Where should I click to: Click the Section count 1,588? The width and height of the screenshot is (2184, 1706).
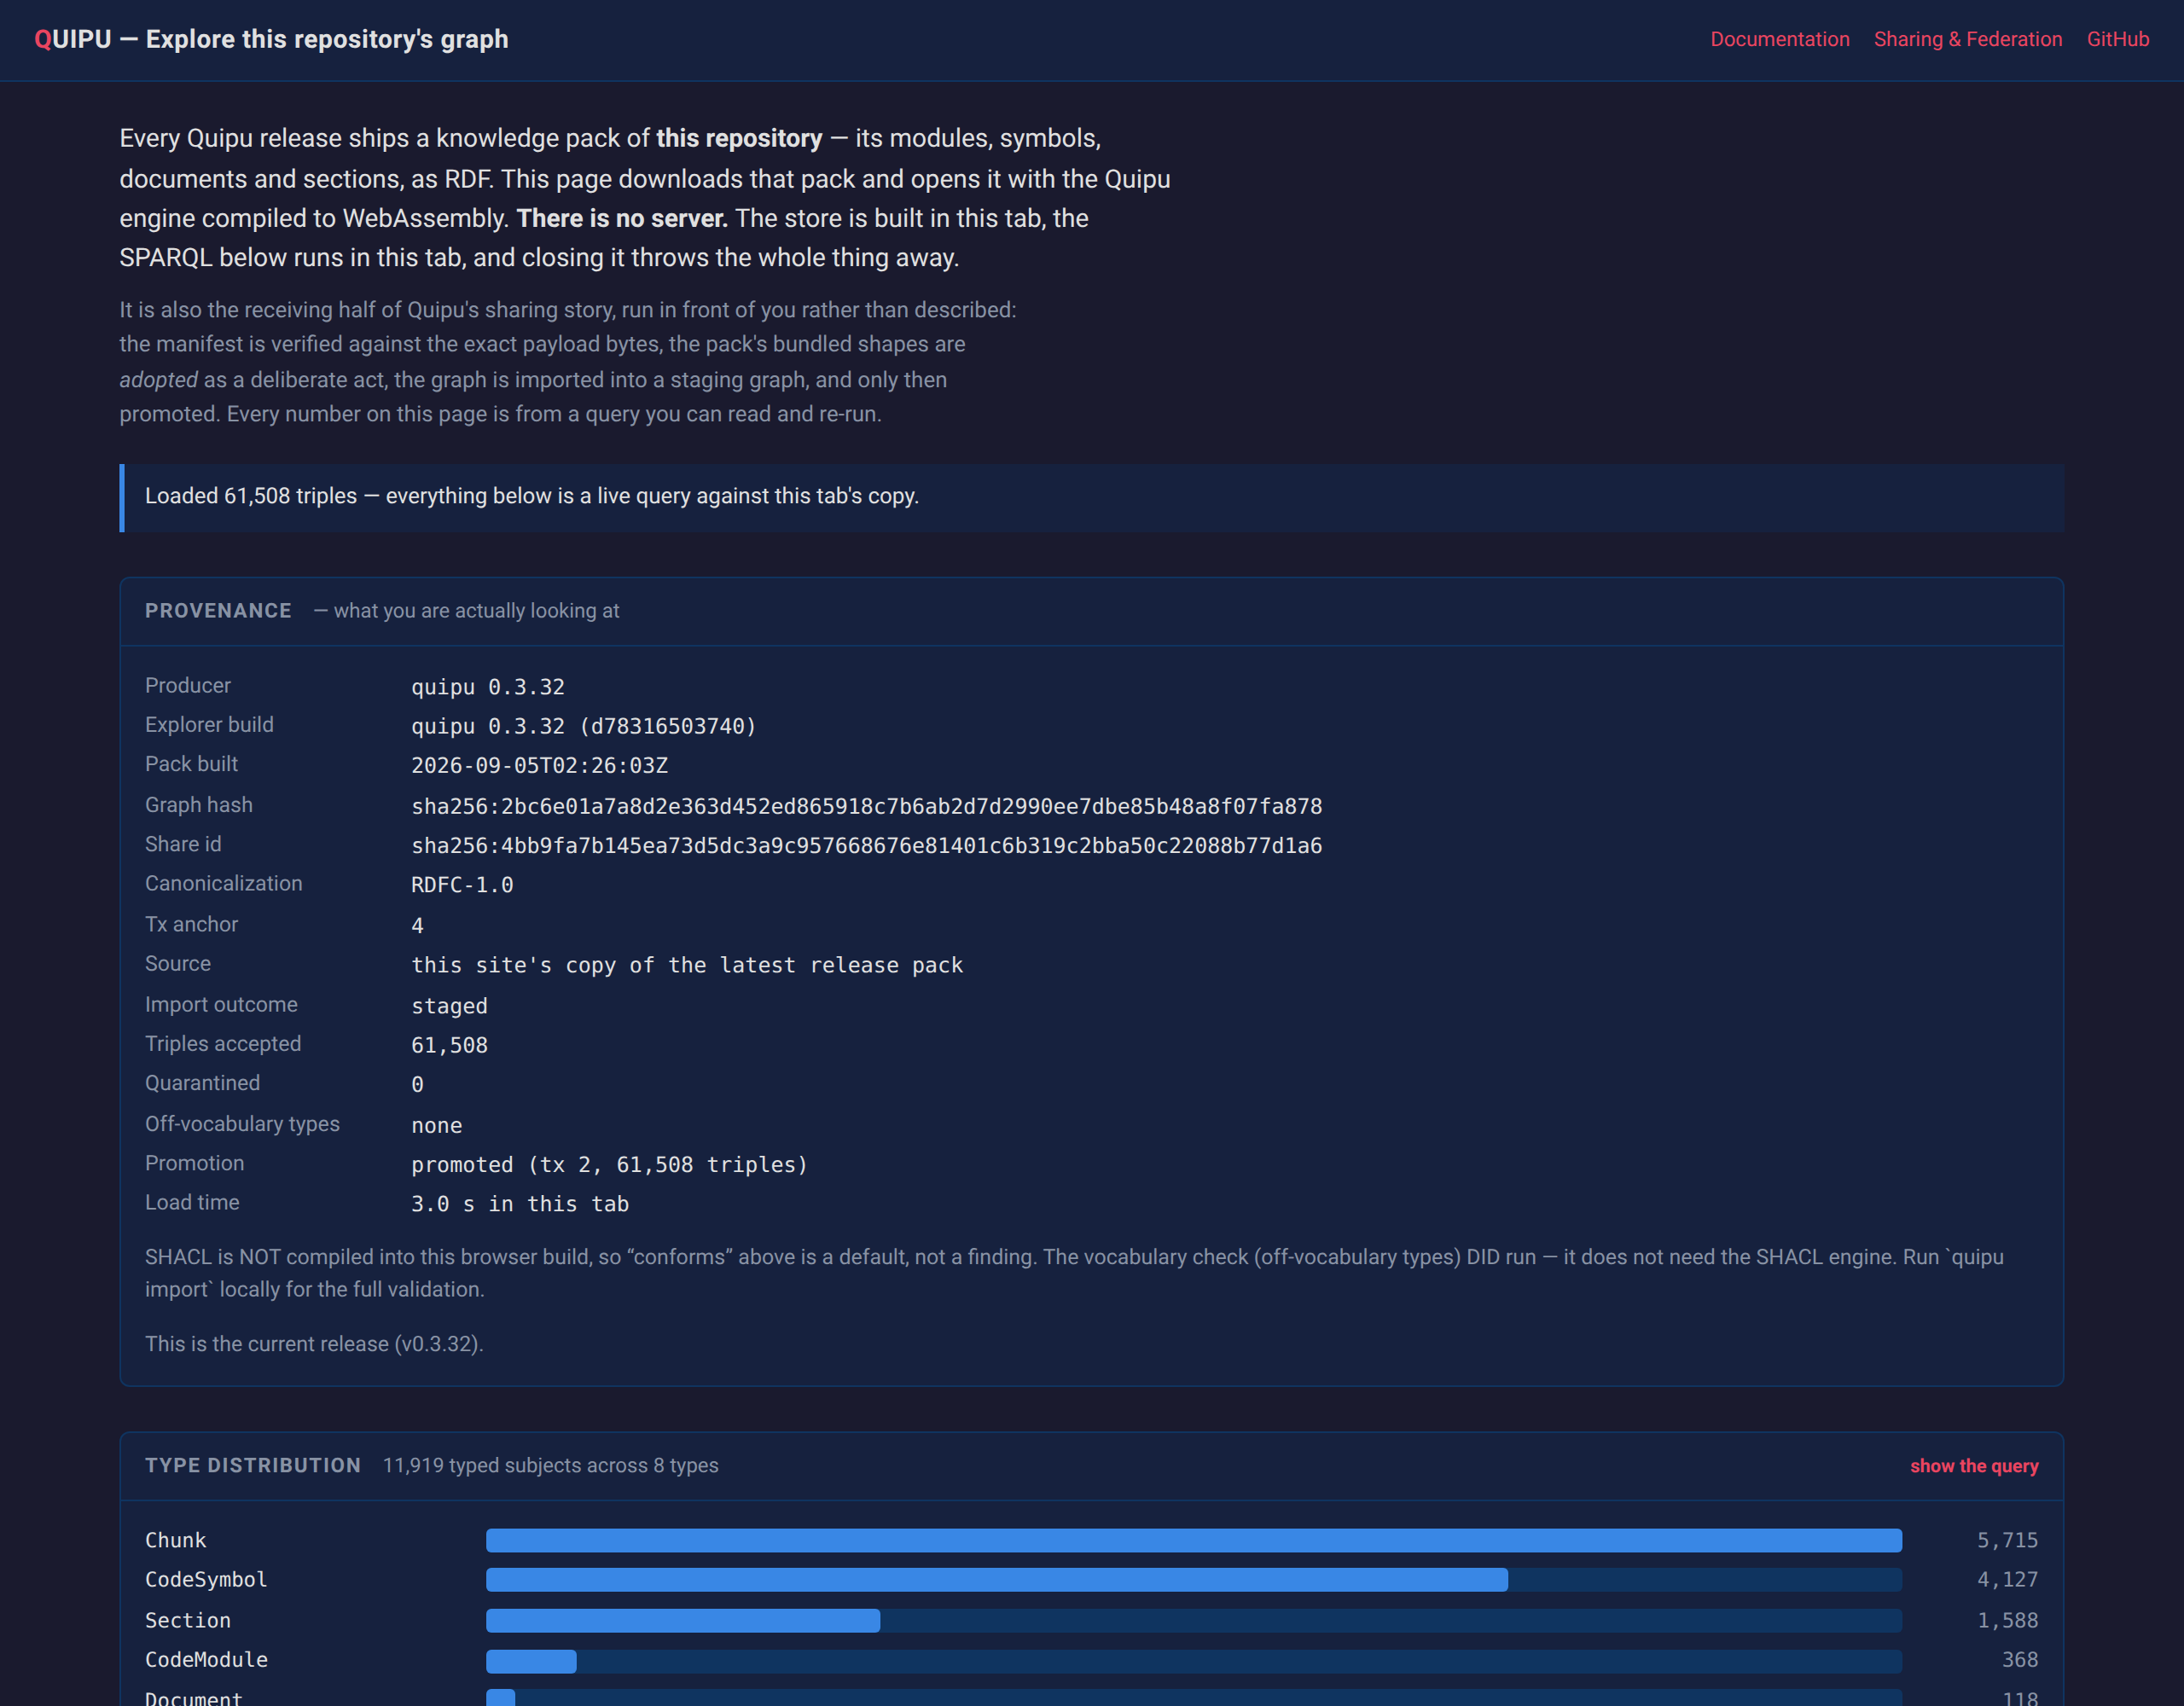point(2007,1620)
